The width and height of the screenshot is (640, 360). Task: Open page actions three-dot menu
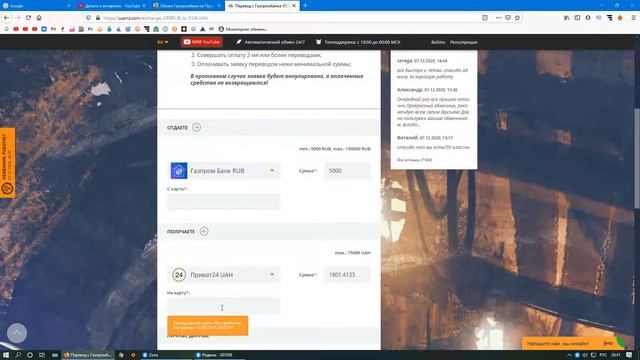click(x=498, y=18)
